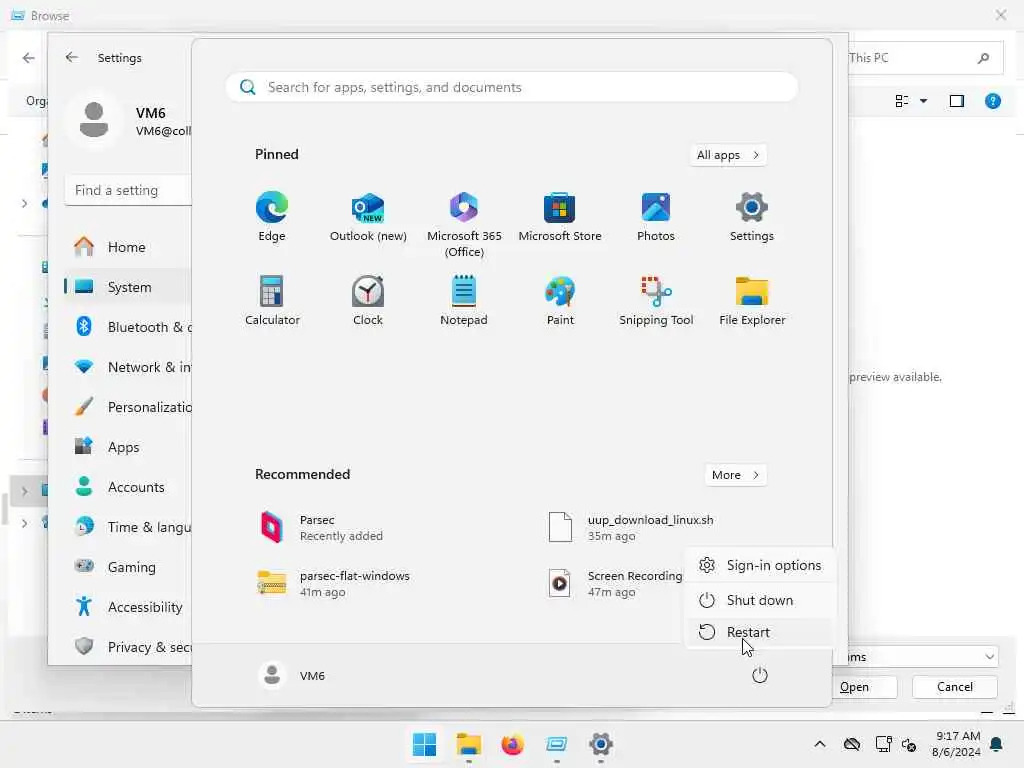Open File Explorer from the taskbar
The height and width of the screenshot is (768, 1024).
468,744
